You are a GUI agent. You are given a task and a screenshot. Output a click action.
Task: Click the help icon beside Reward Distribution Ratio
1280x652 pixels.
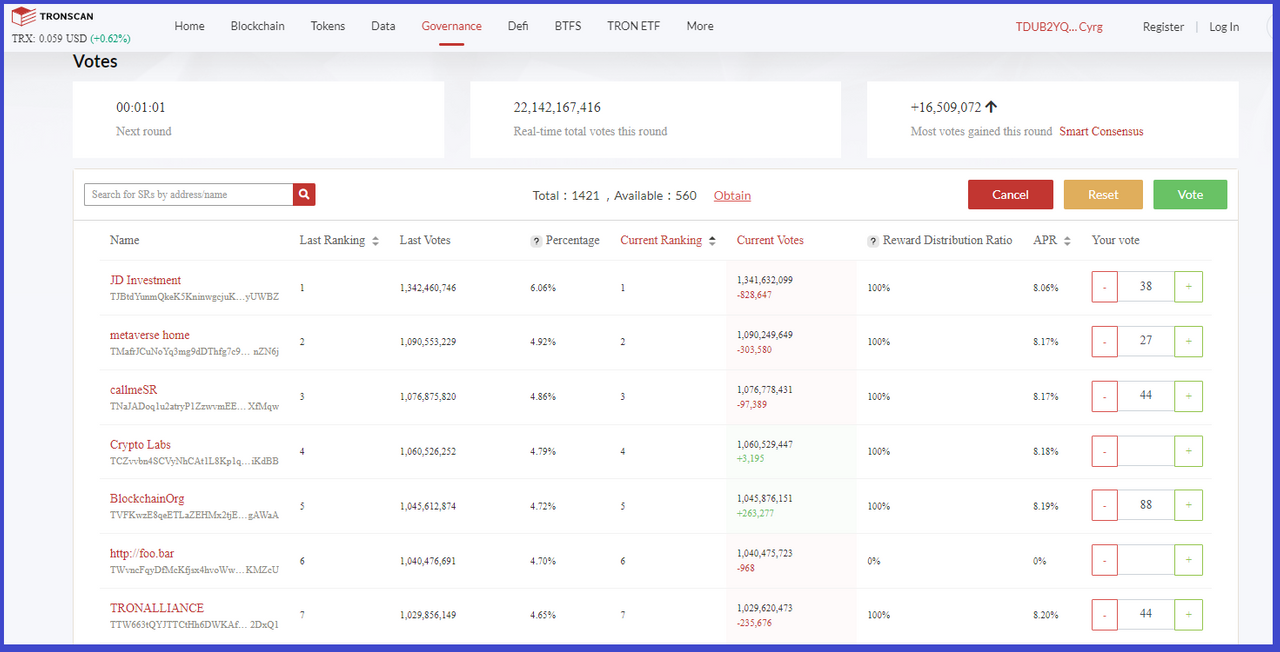872,241
